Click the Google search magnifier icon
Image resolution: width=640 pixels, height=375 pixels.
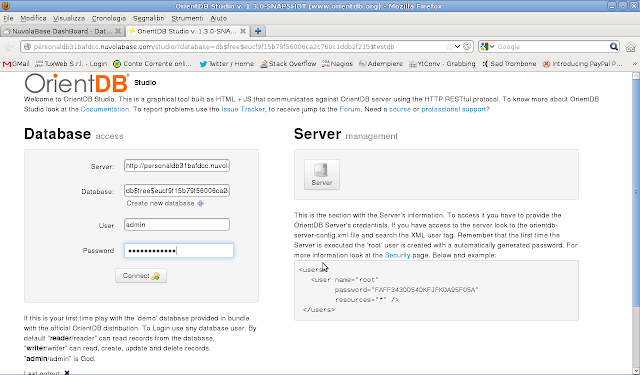pos(613,47)
